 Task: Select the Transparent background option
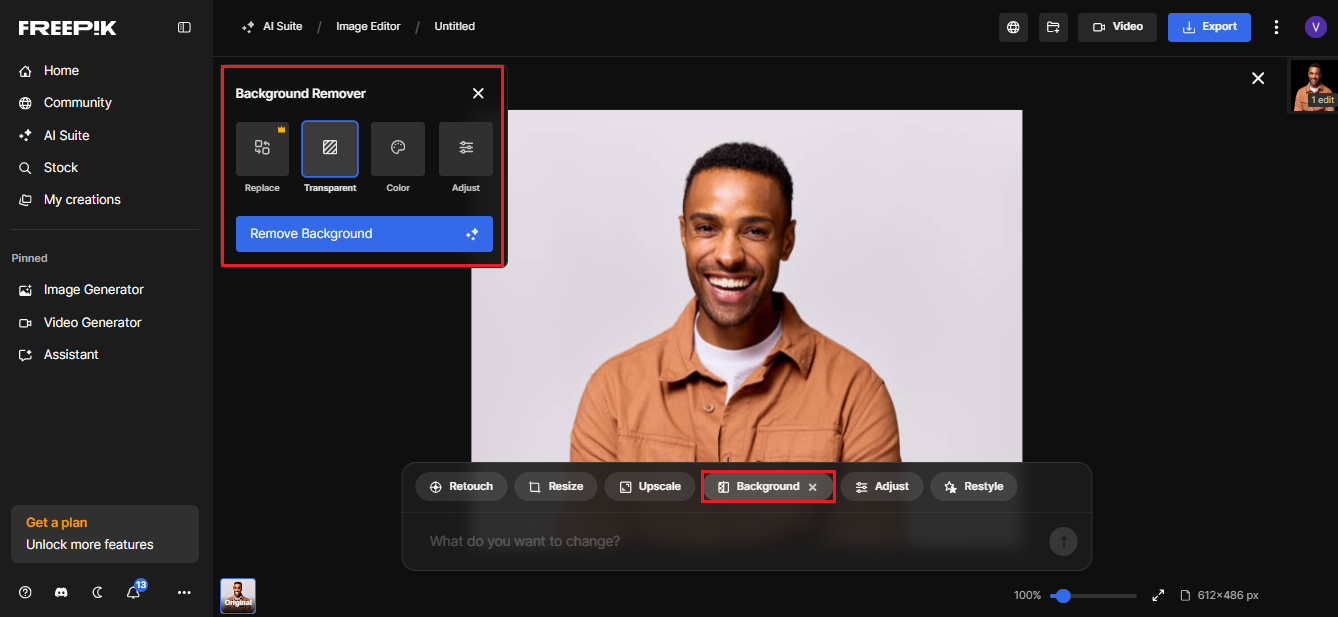coord(330,149)
